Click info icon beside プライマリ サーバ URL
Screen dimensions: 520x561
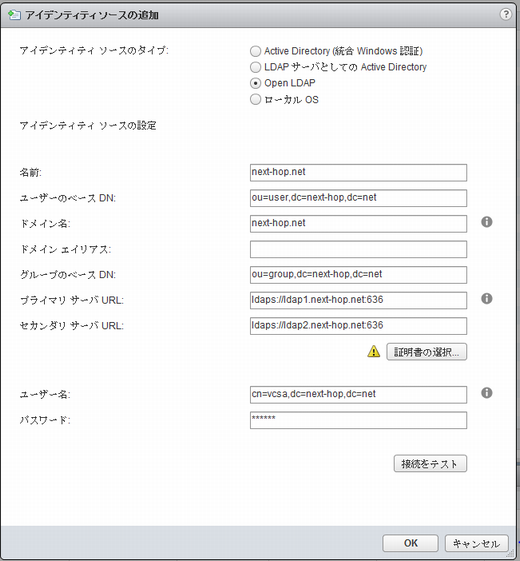coord(486,299)
